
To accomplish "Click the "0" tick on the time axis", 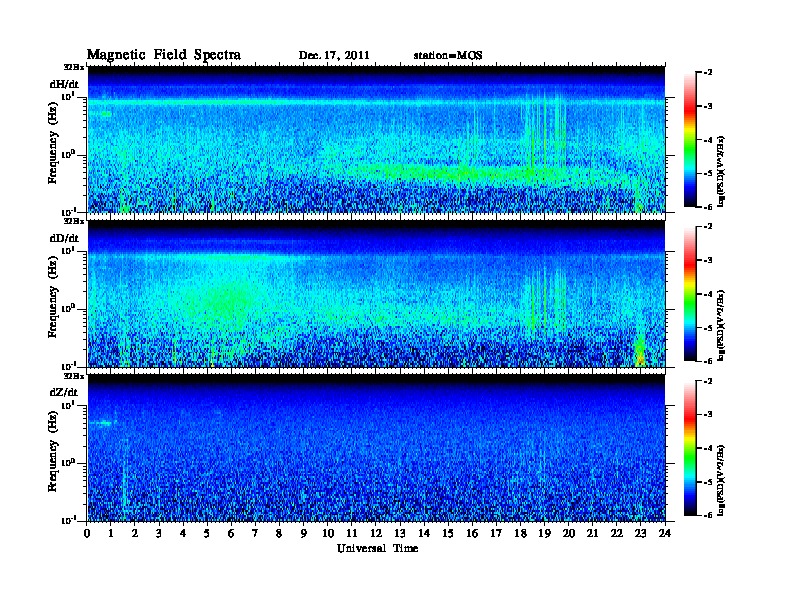I will (x=87, y=533).
